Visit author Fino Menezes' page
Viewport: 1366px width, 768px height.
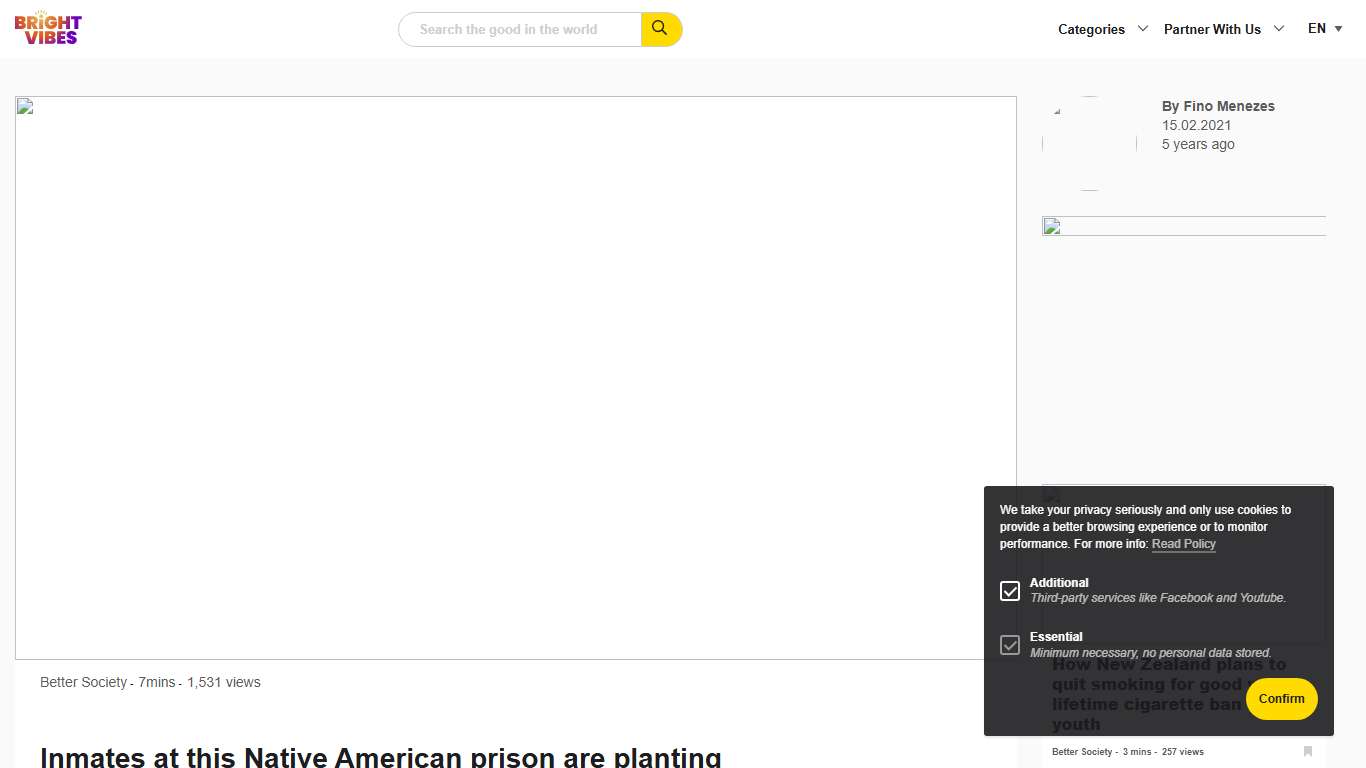click(1218, 106)
